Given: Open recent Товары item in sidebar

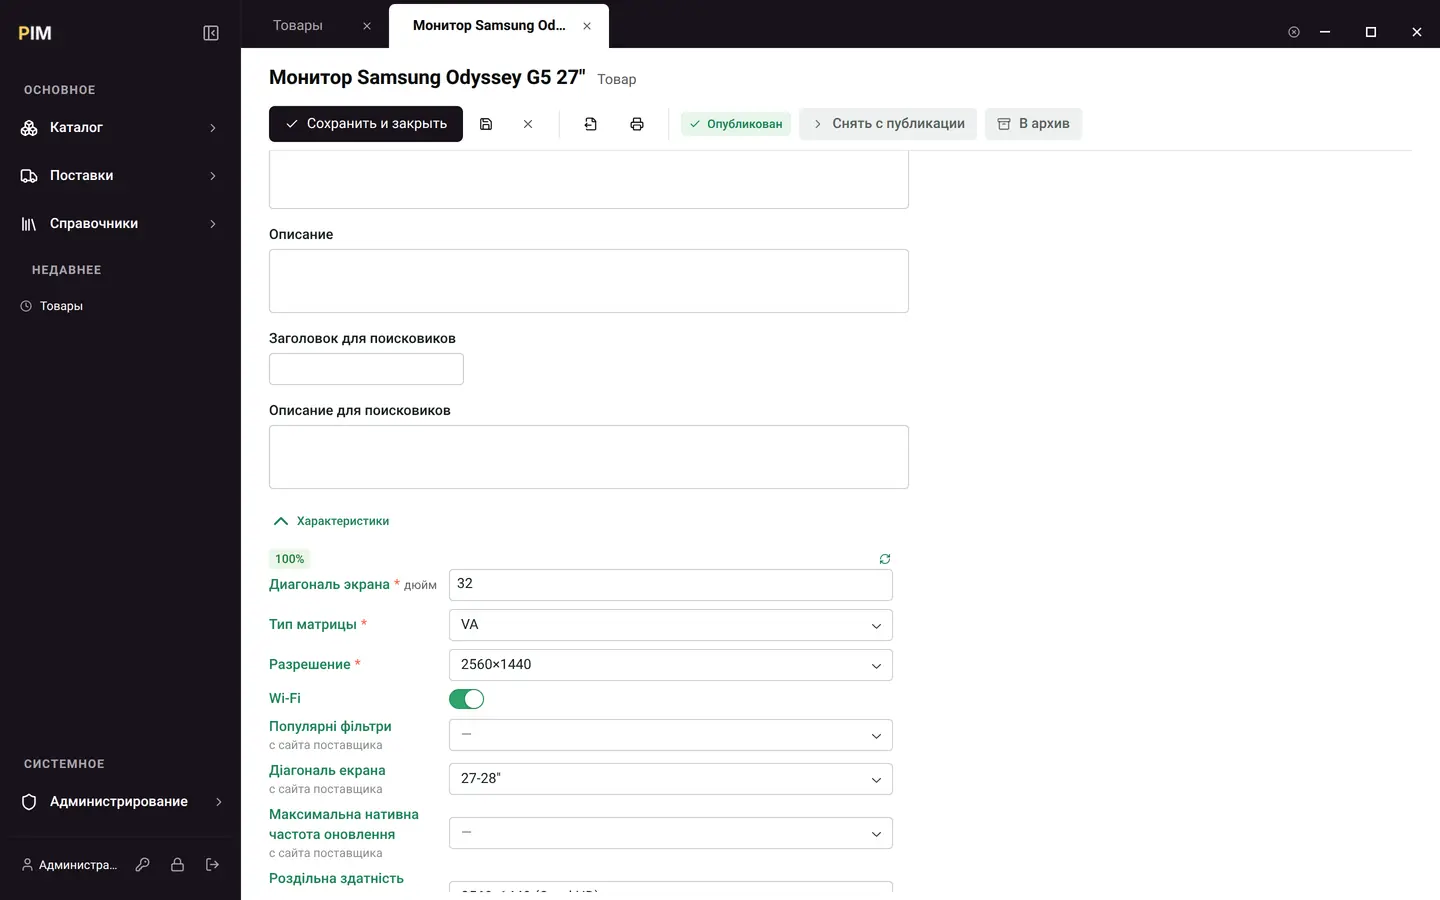Looking at the screenshot, I should [x=61, y=306].
